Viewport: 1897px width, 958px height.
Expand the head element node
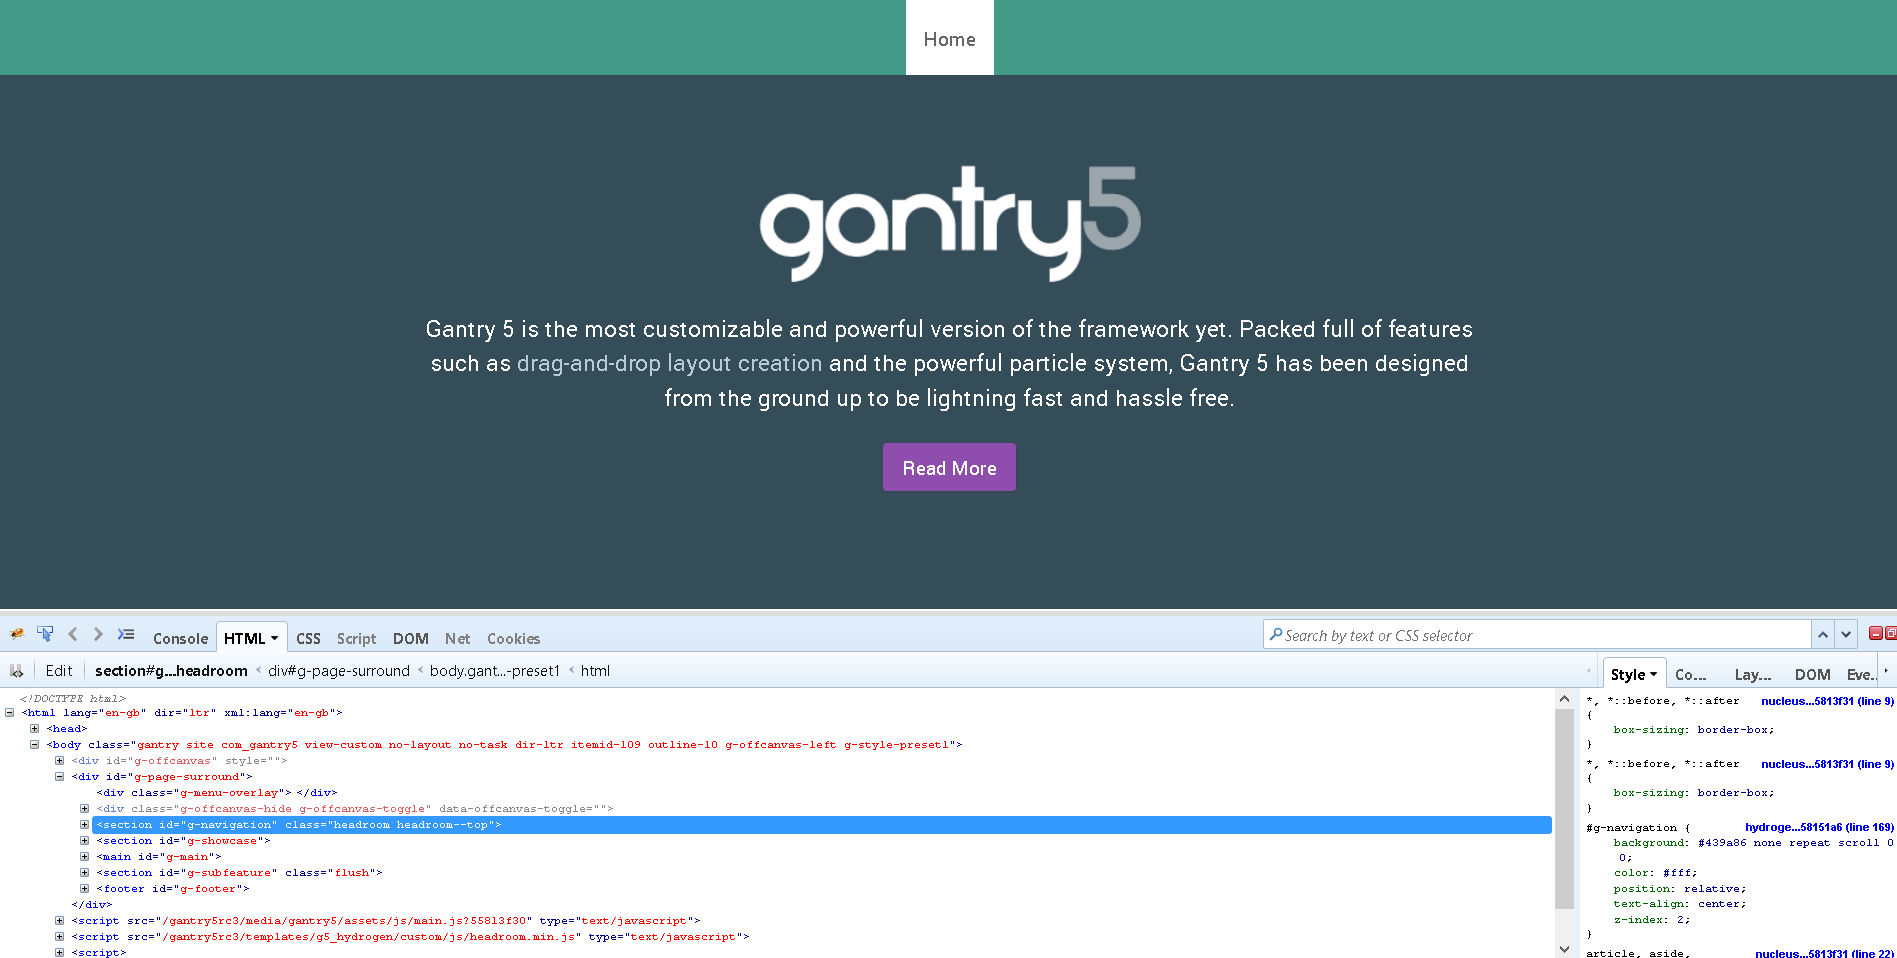click(x=35, y=729)
